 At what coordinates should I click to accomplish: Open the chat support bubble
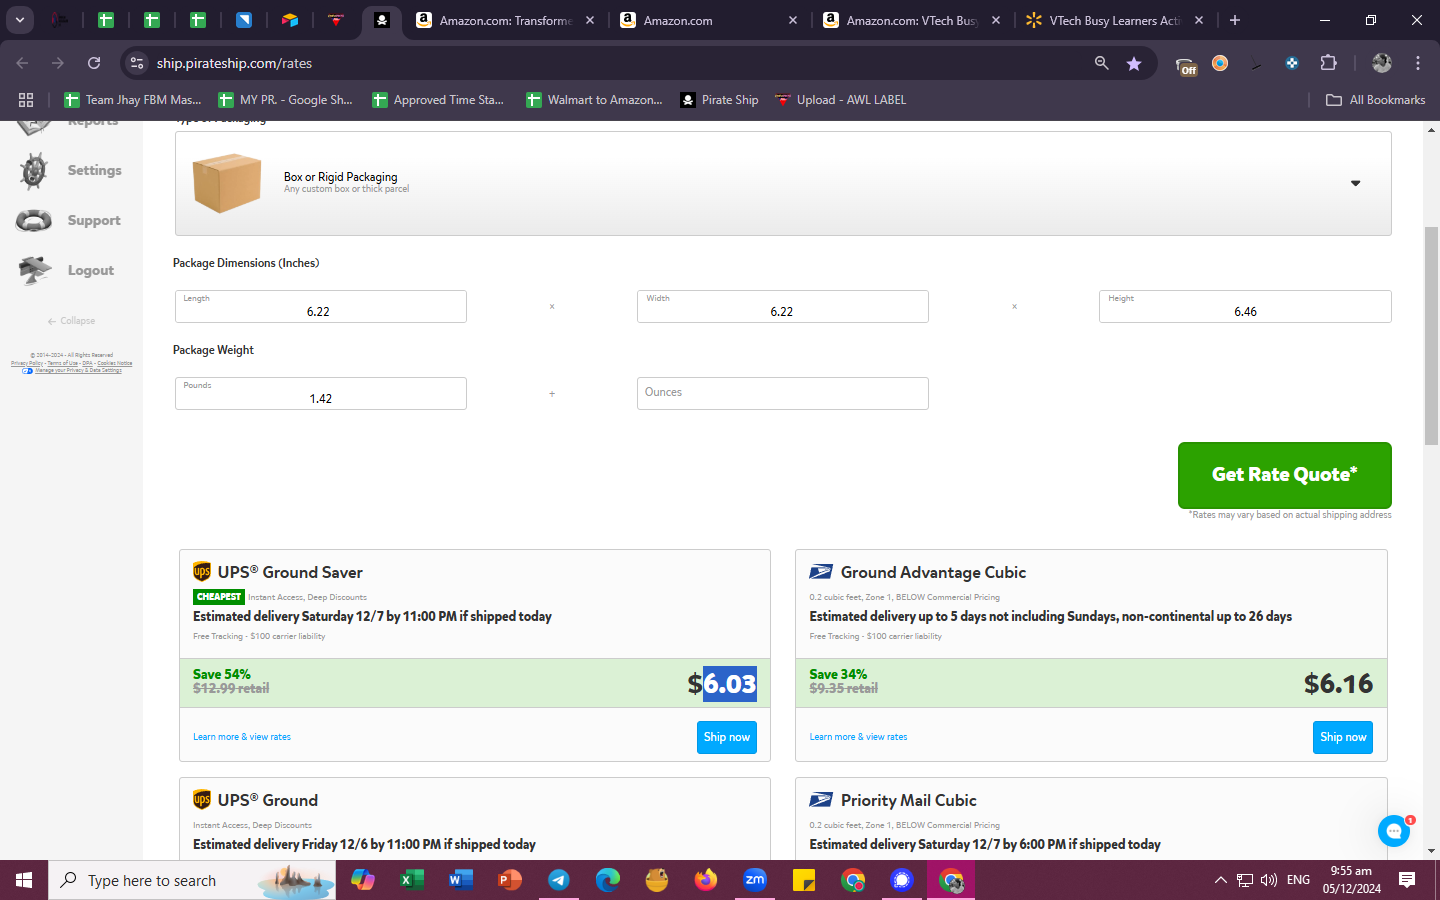[x=1393, y=831]
